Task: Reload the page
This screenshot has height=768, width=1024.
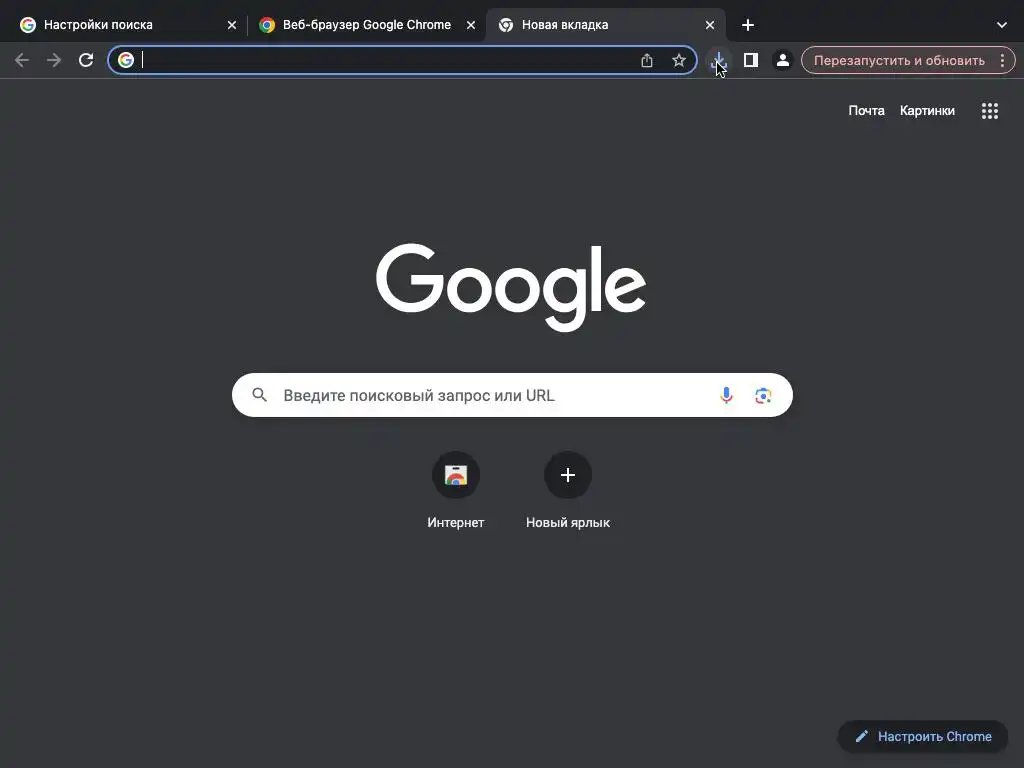Action: coord(86,60)
